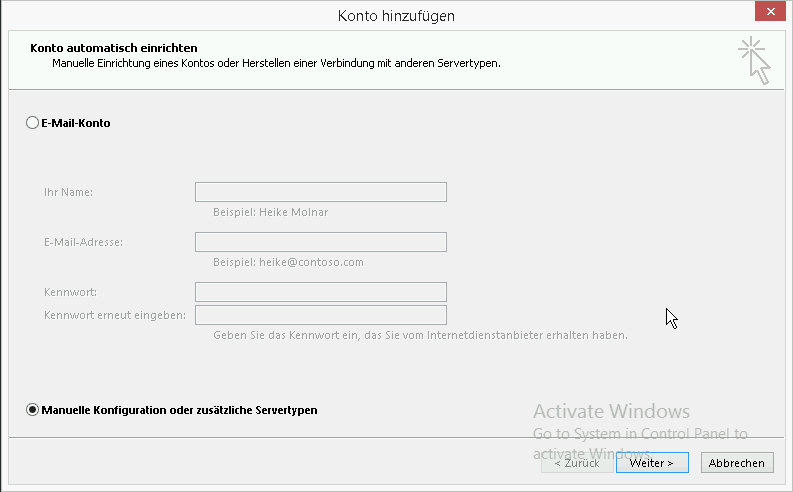Click the wizard cursor icon in the header
The height and width of the screenshot is (492, 793).
[x=756, y=61]
